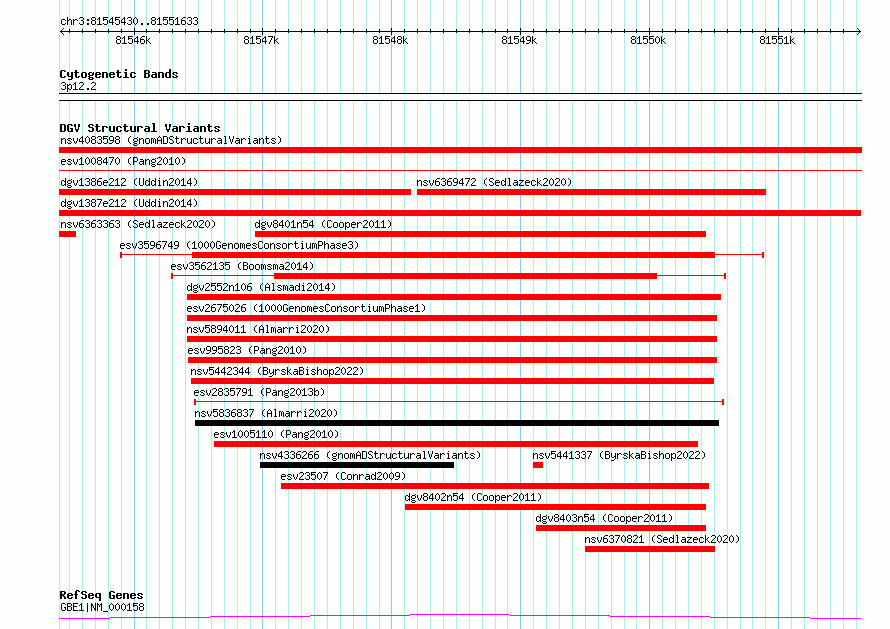Click the dgv2552n106 (Alsmadi2014) label

(x=262, y=287)
